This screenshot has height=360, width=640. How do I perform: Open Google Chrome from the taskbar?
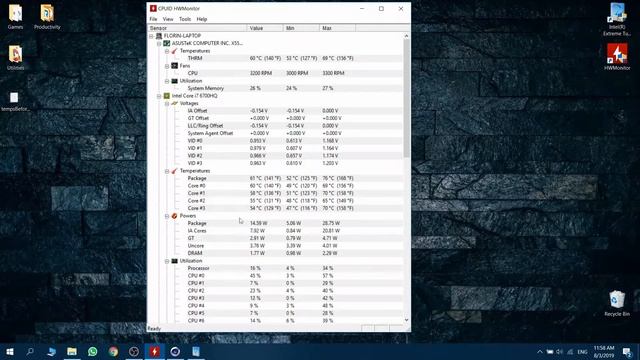pos(113,351)
